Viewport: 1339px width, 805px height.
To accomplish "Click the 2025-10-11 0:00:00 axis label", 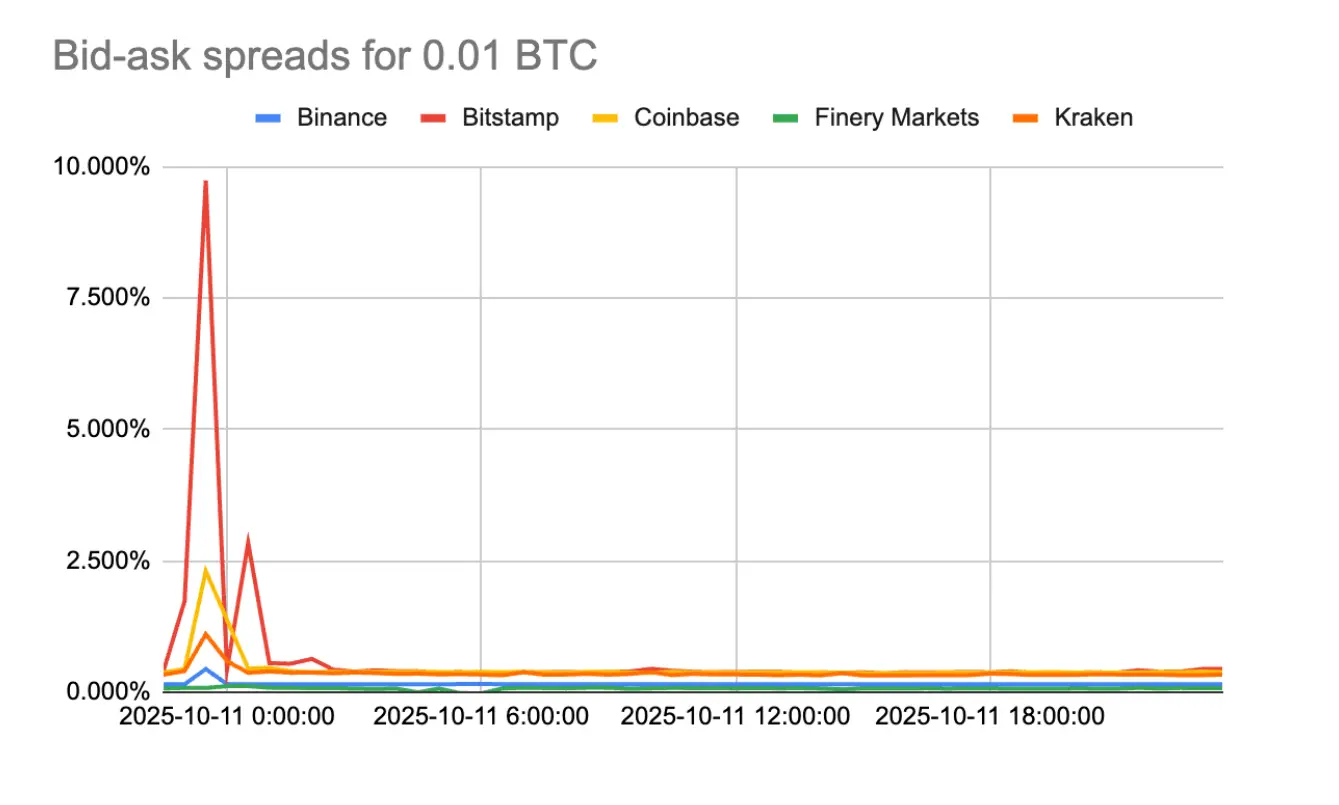I will pyautogui.click(x=226, y=717).
